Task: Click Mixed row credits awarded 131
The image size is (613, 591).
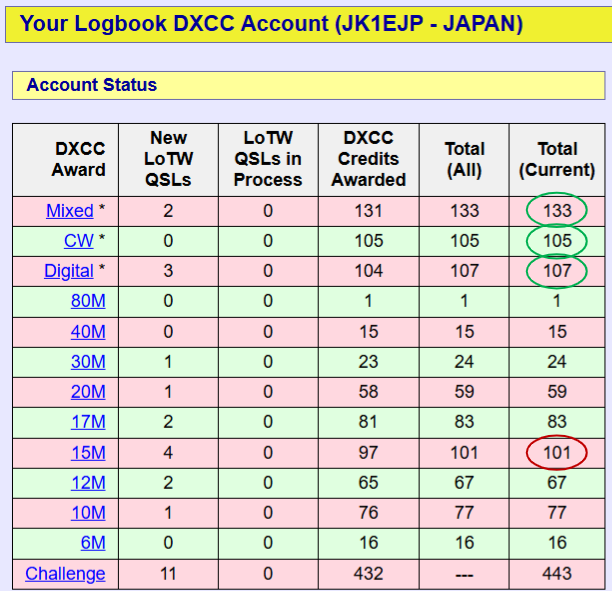Action: click(368, 211)
